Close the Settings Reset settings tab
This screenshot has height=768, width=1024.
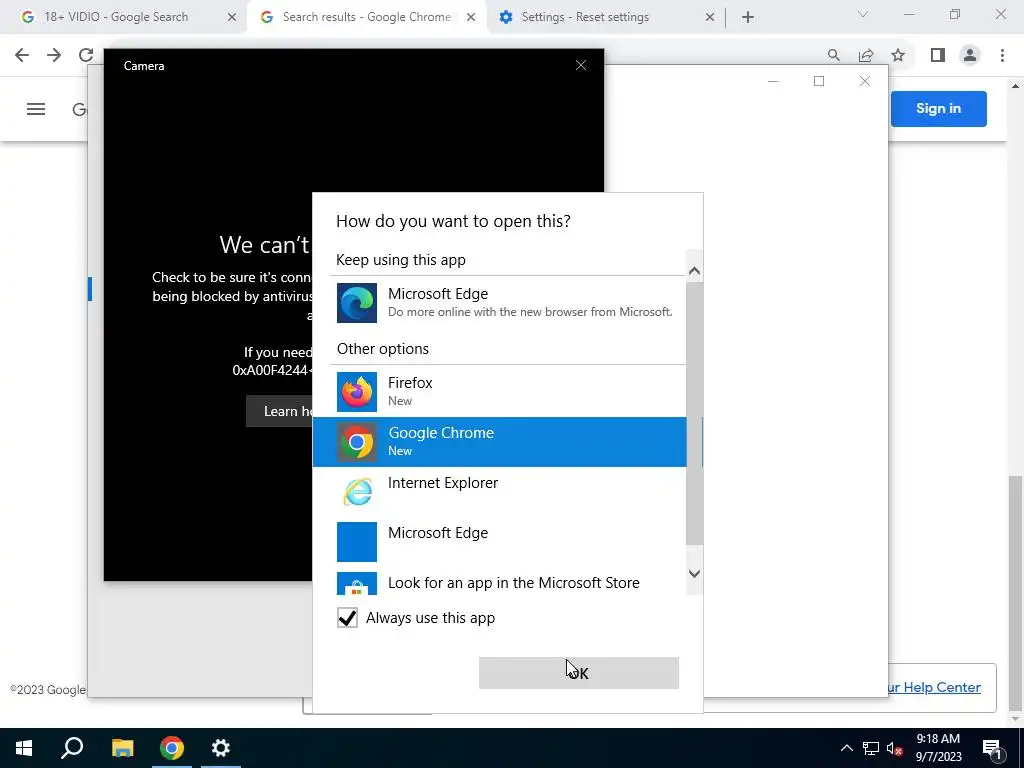pos(710,17)
